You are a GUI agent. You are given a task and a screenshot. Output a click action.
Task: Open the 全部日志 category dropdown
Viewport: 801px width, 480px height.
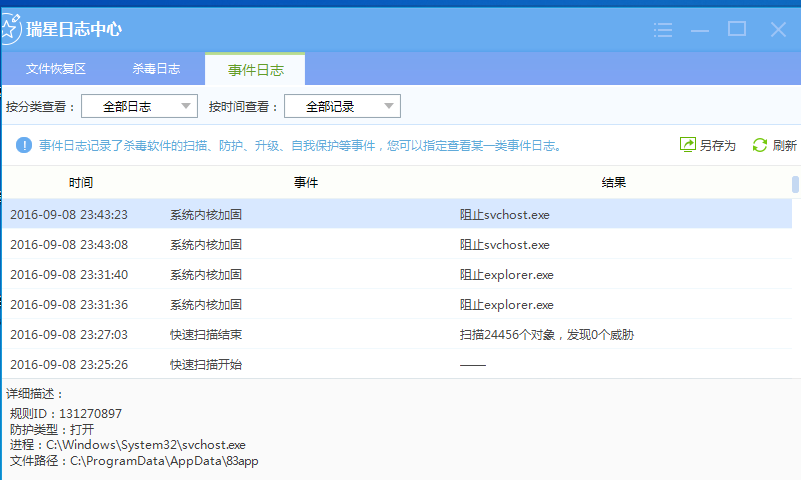point(139,106)
